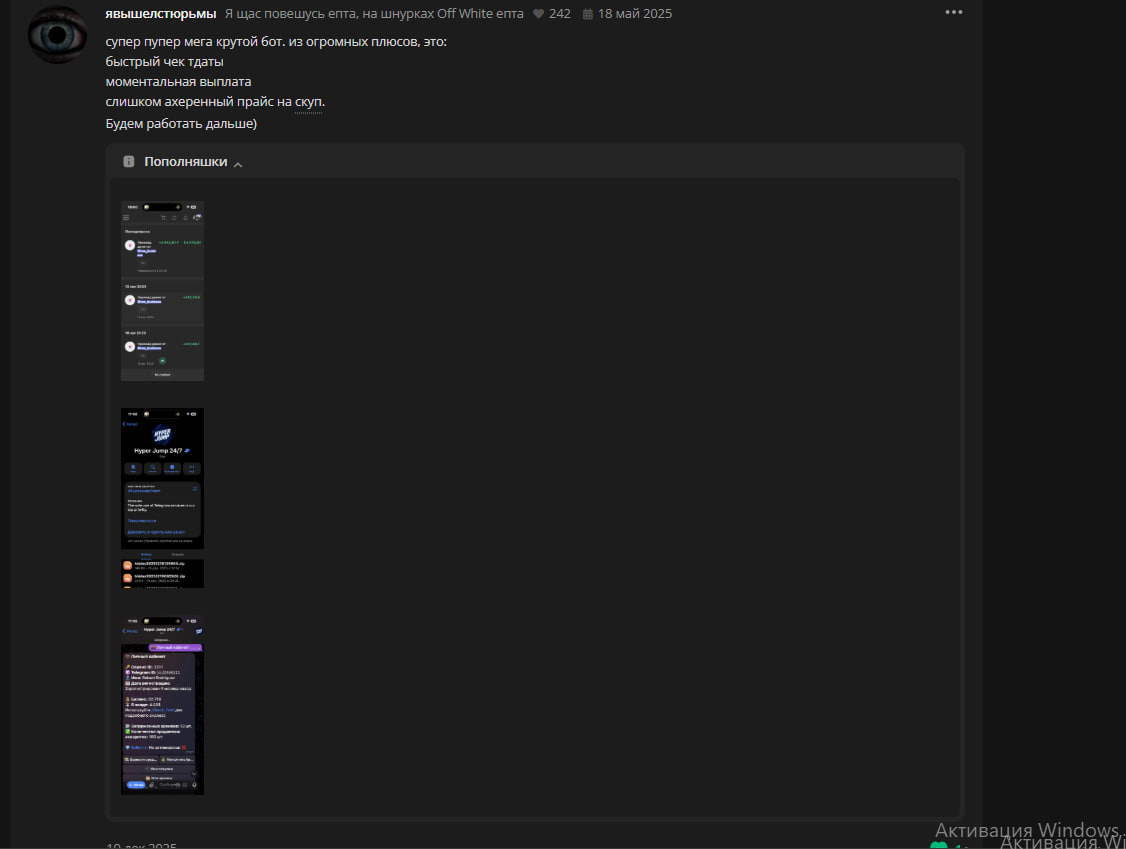
Task: Click the line starting супер пупер мега крутой бот
Action: pyautogui.click(x=276, y=42)
